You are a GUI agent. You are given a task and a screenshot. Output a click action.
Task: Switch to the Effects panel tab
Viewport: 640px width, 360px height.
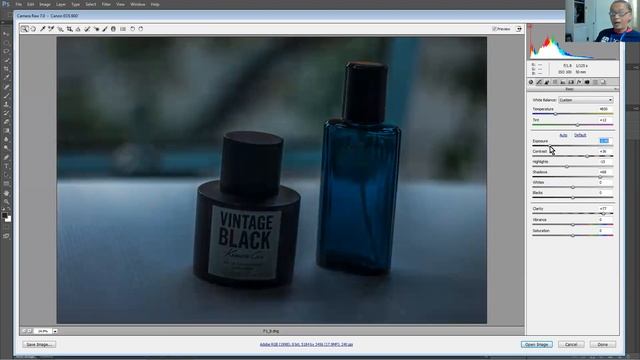[579, 82]
